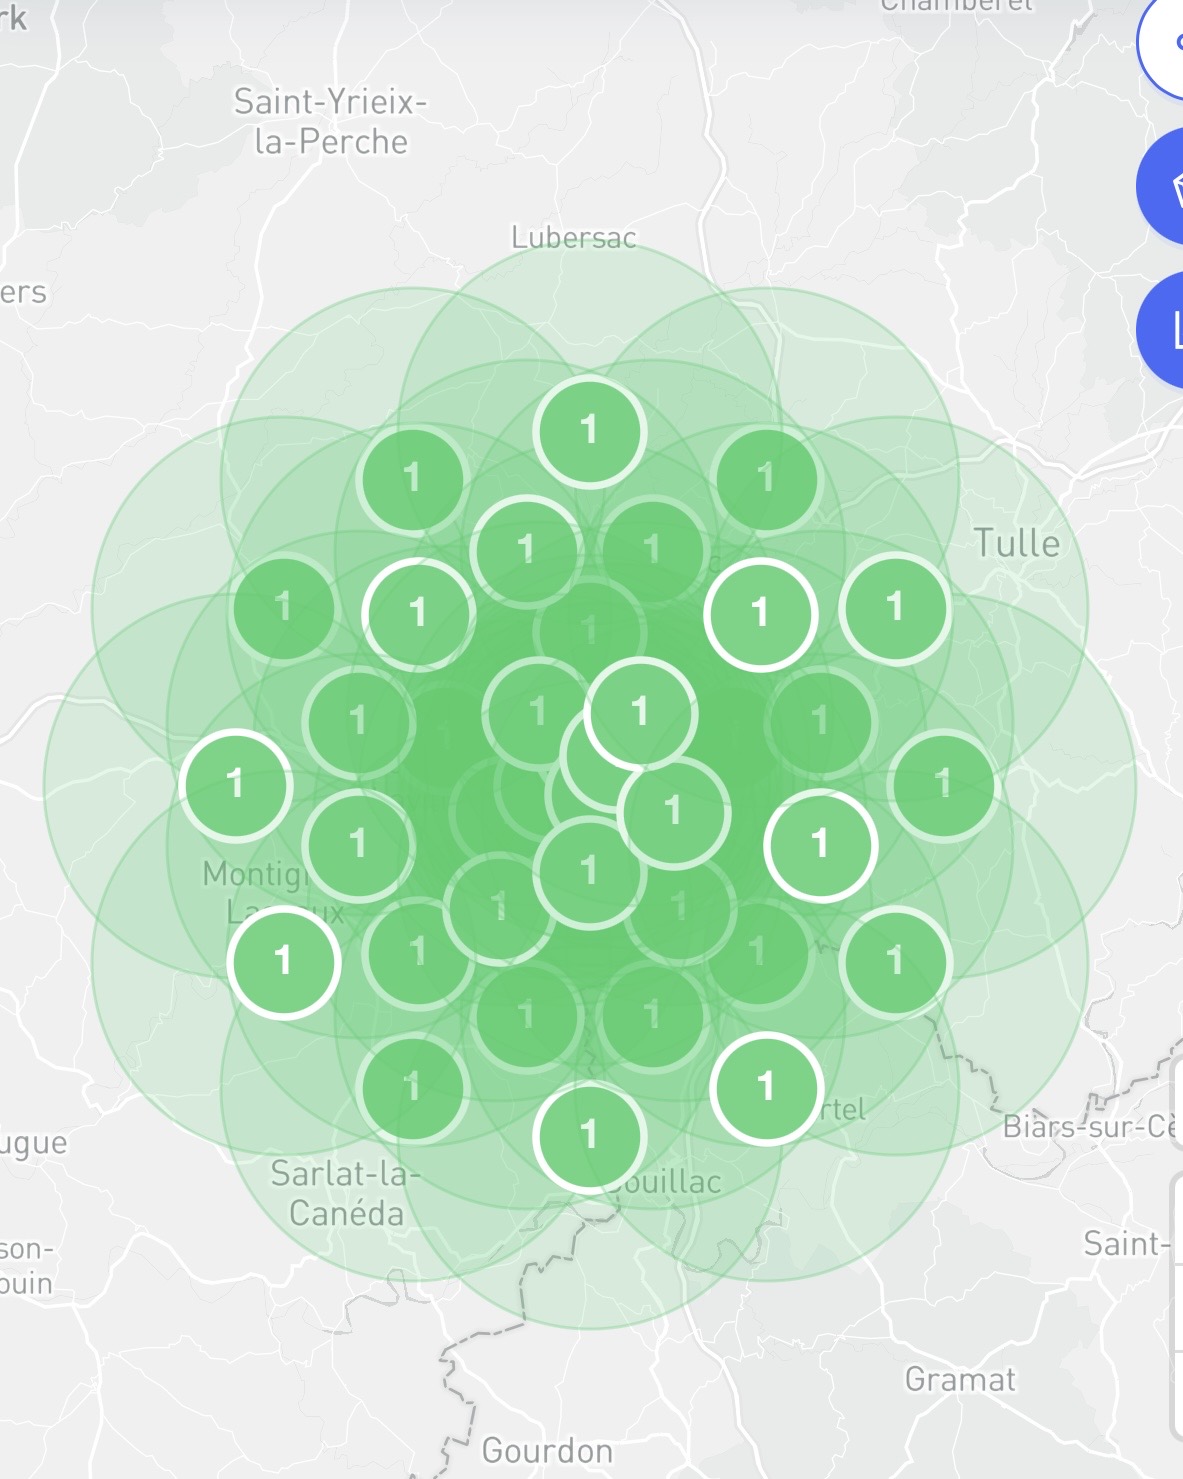The height and width of the screenshot is (1479, 1183).
Task: Select the marker southwest of Tulle
Action: tap(763, 614)
